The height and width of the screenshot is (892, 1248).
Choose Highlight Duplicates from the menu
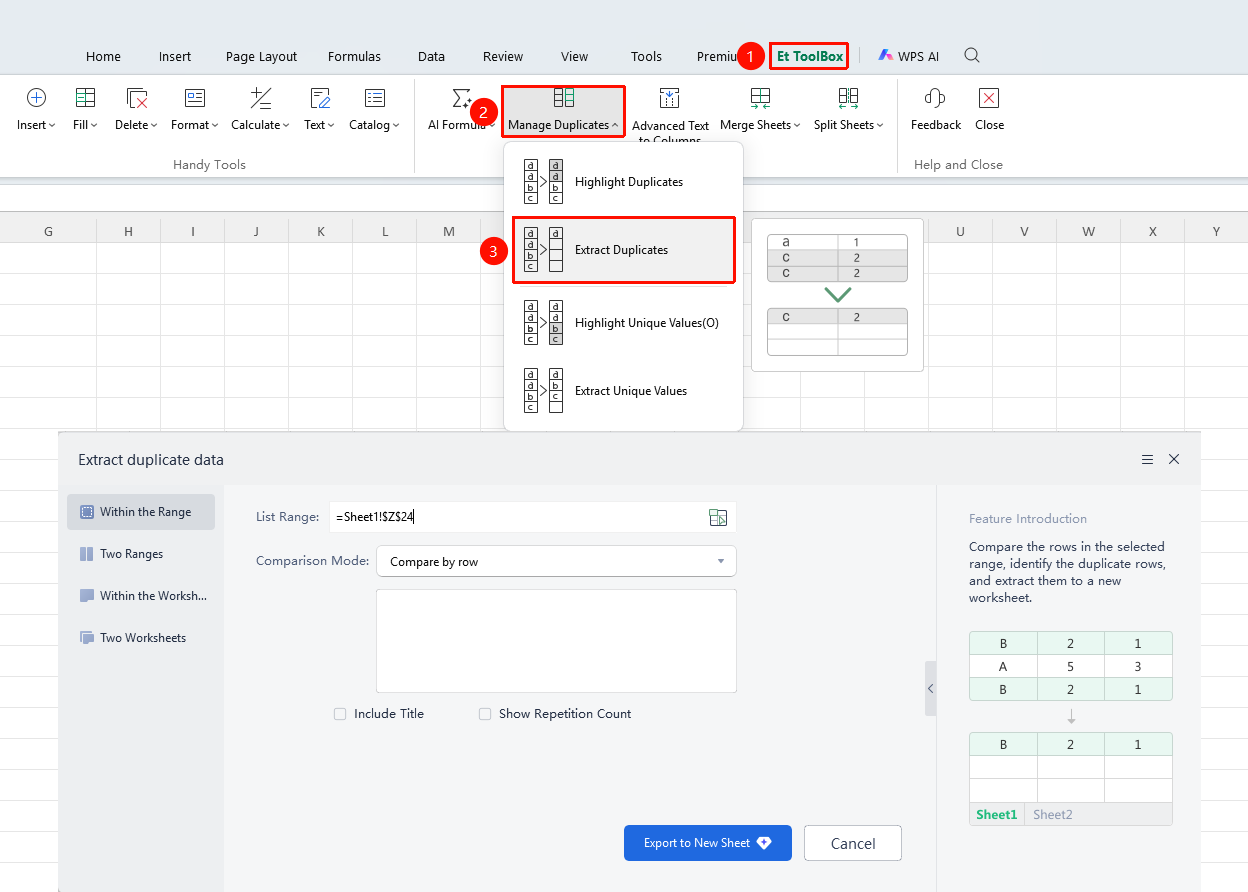click(x=624, y=182)
